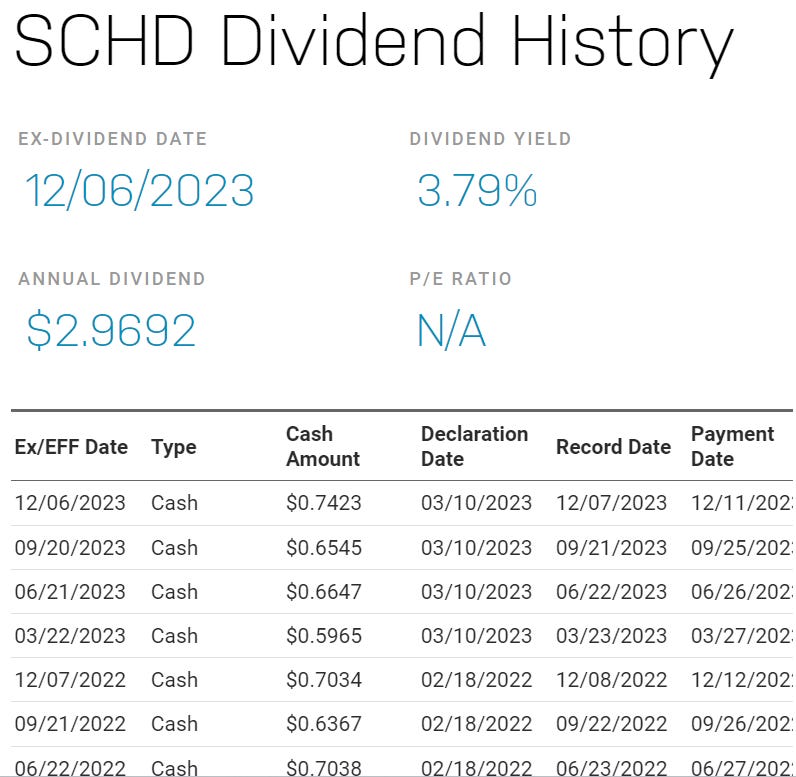The width and height of the screenshot is (796, 777).
Task: Click the SCHD Dividend History heading
Action: (x=374, y=44)
